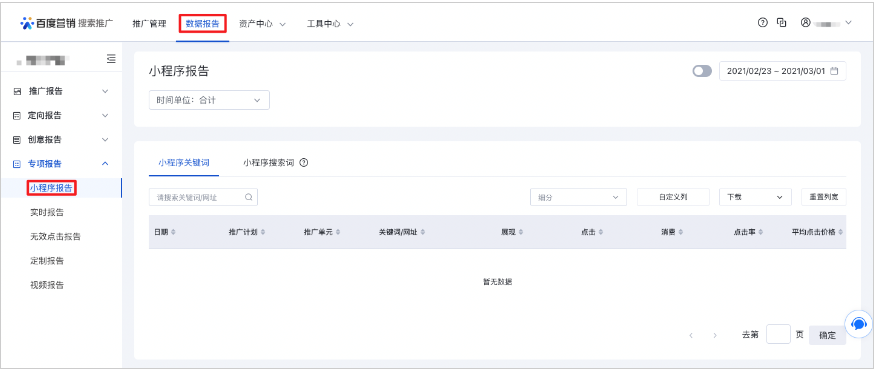Viewport: 877px width, 370px height.
Task: Select 小程序报告 in the sidebar
Action: coord(51,188)
